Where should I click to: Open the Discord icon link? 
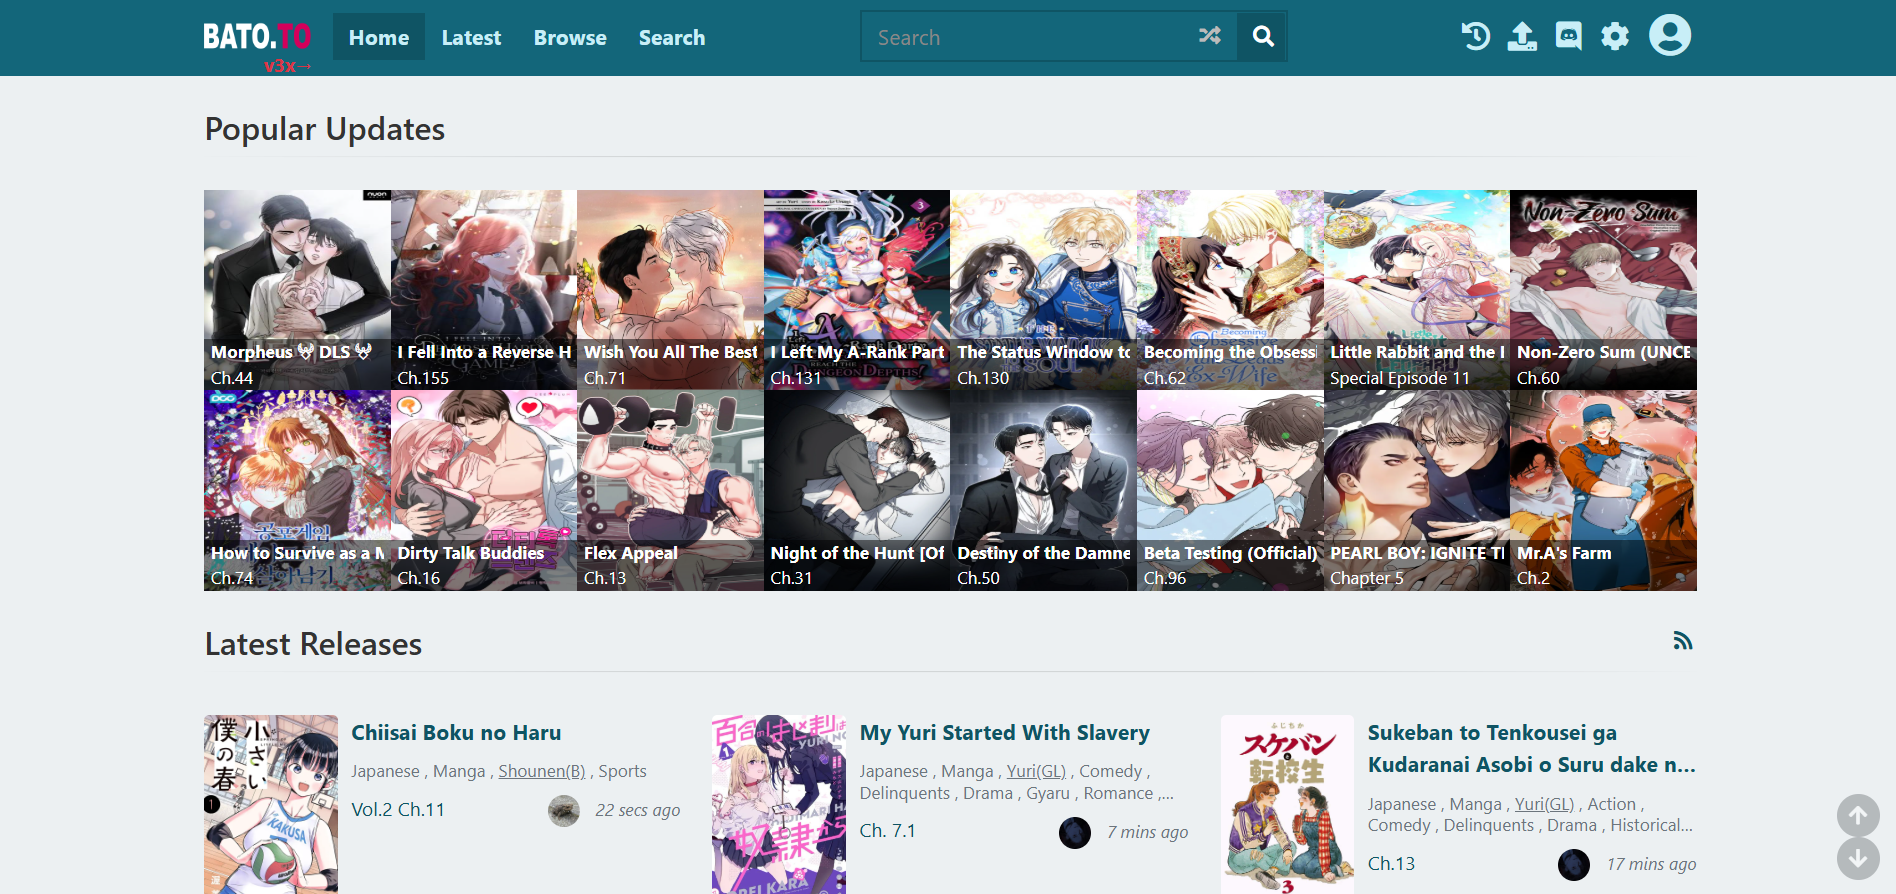1569,36
